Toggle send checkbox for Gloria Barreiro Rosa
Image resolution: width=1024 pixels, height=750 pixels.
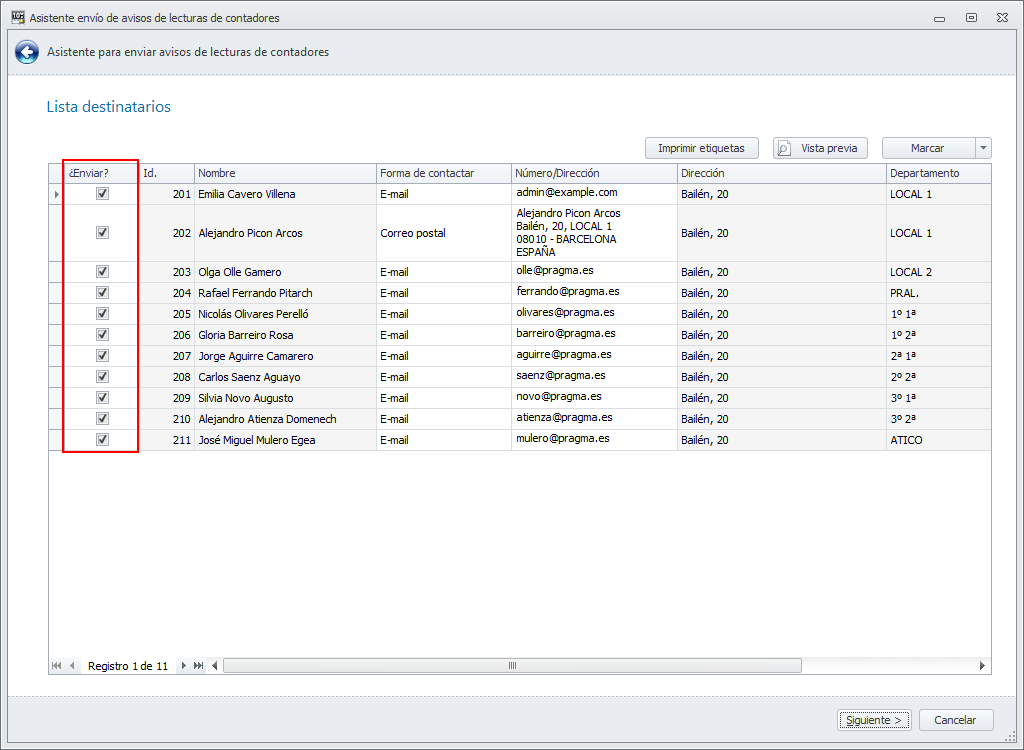pos(103,334)
